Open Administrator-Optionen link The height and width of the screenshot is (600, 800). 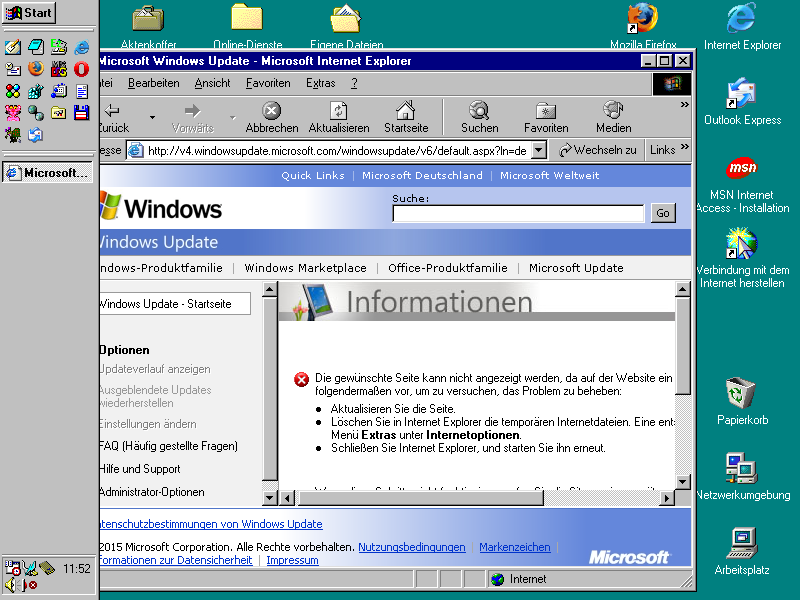pos(152,492)
